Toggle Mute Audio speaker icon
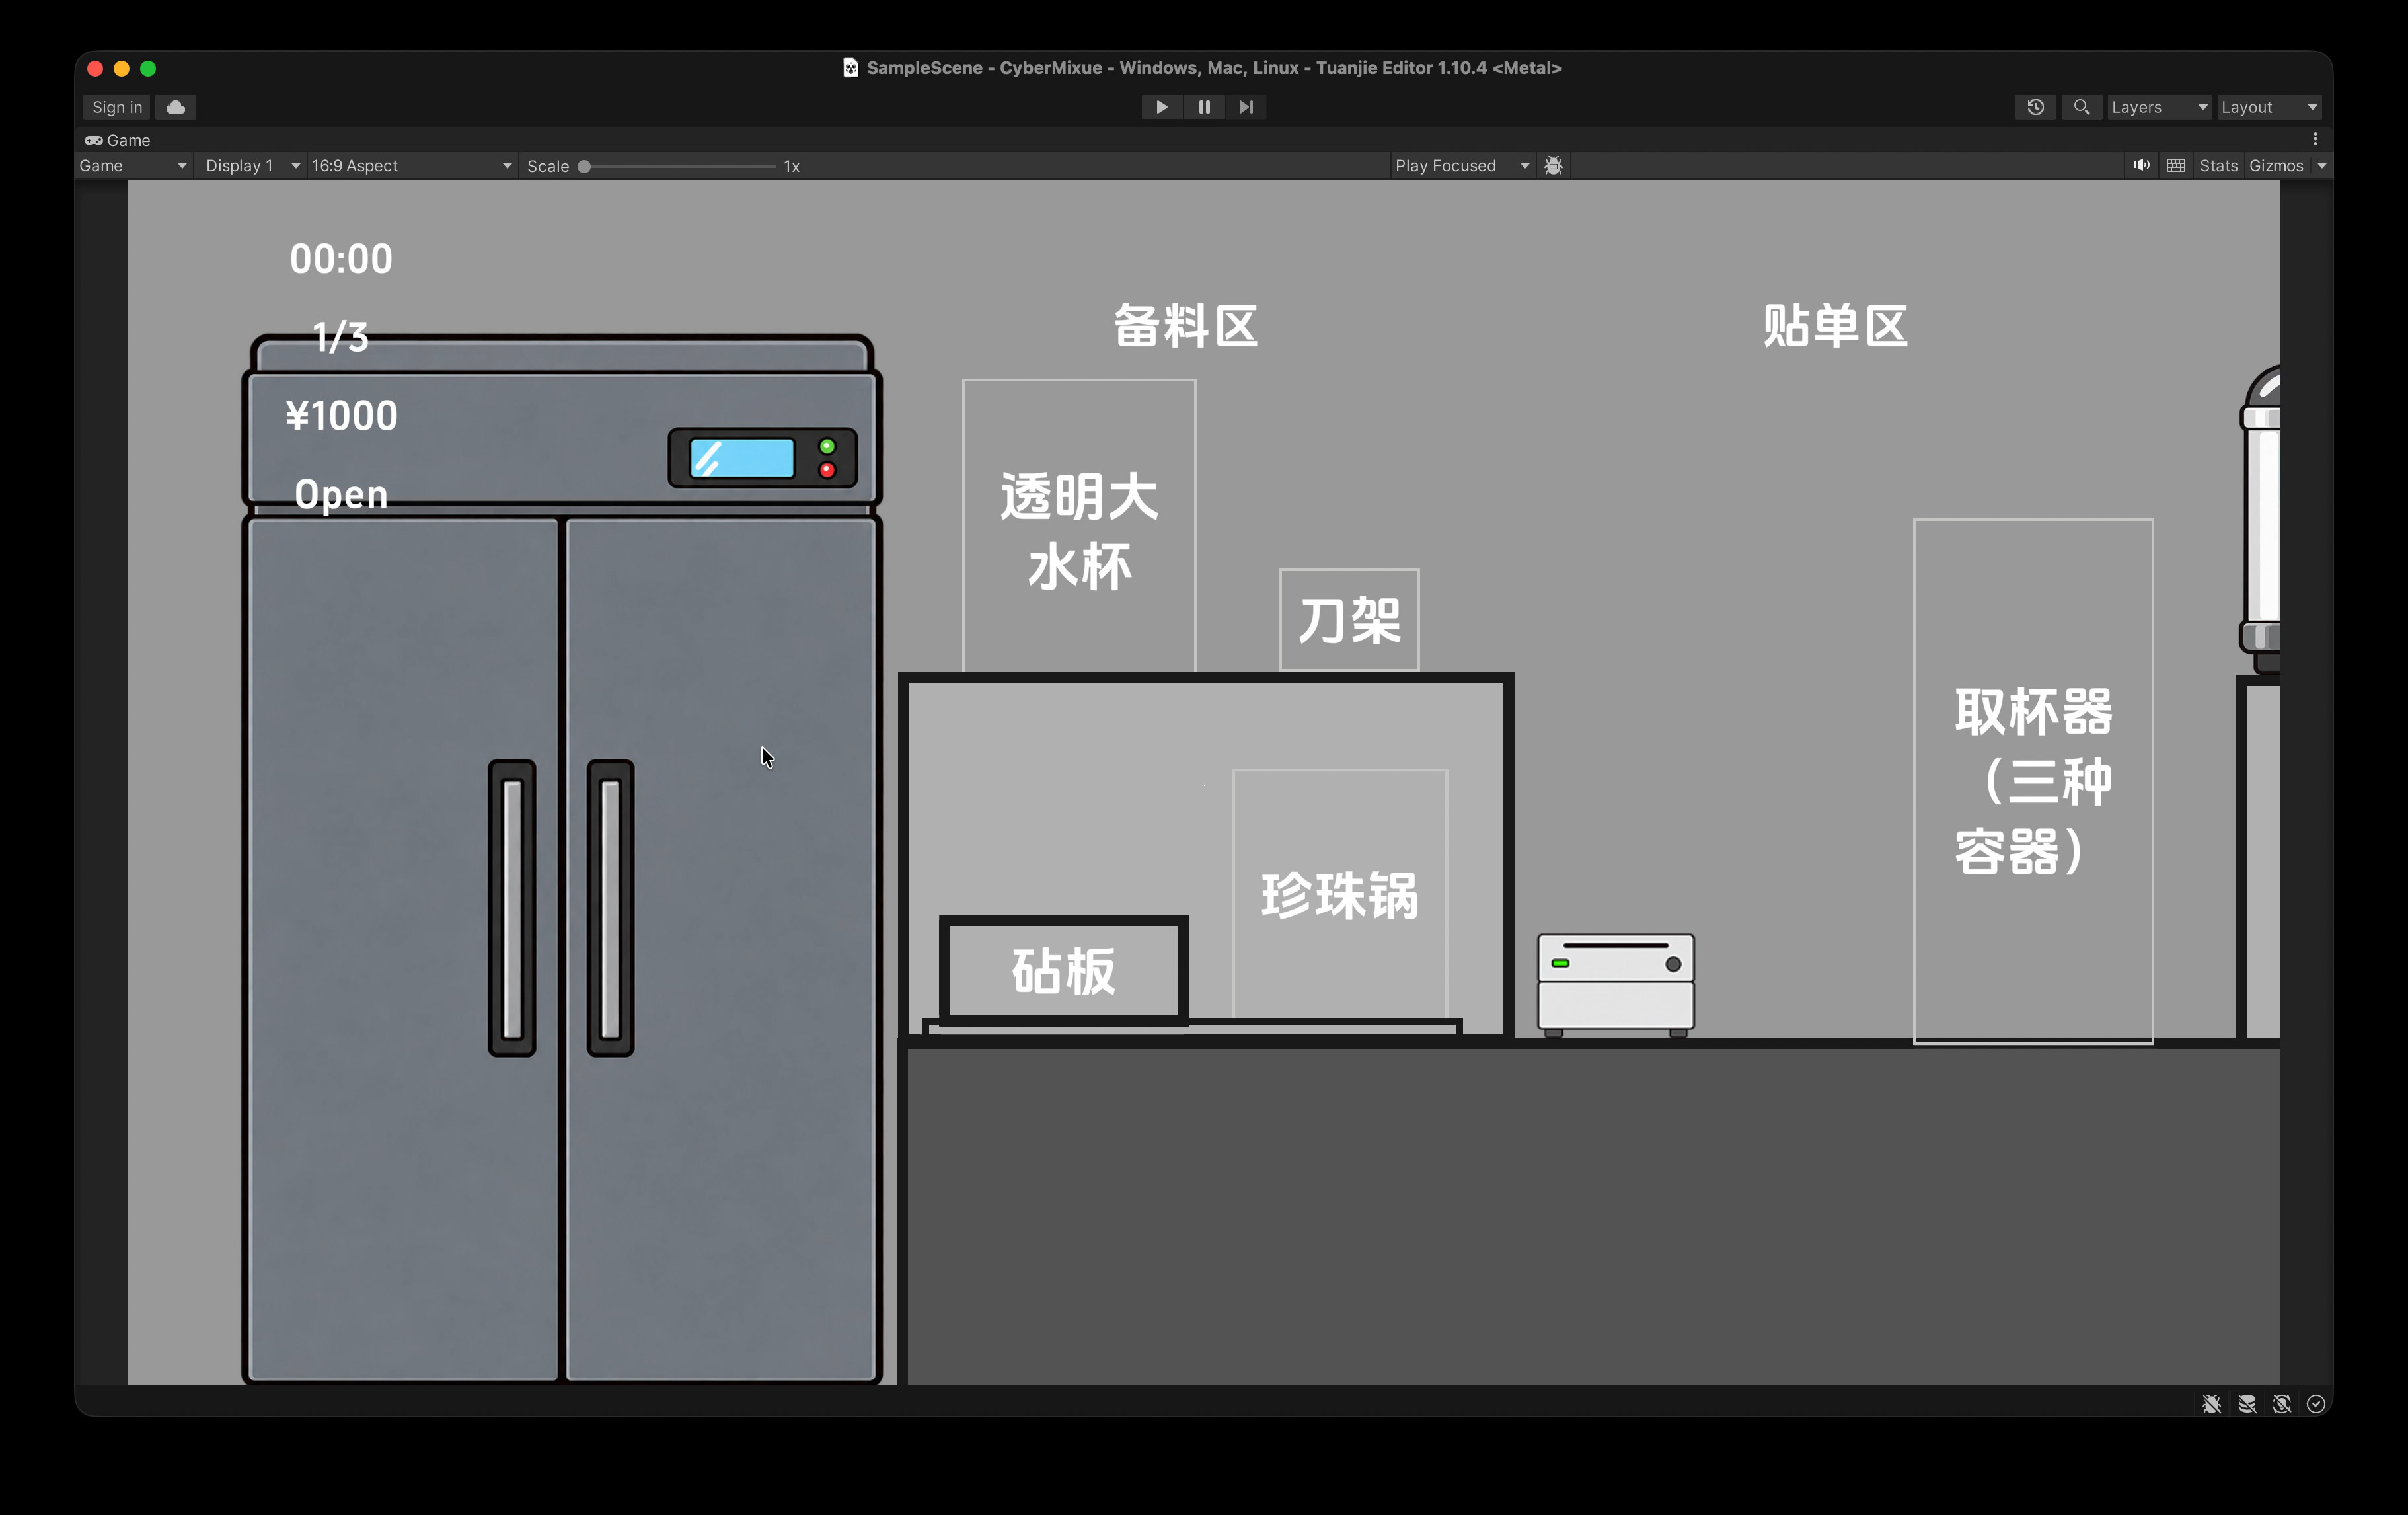Viewport: 2408px width, 1515px height. point(2141,166)
